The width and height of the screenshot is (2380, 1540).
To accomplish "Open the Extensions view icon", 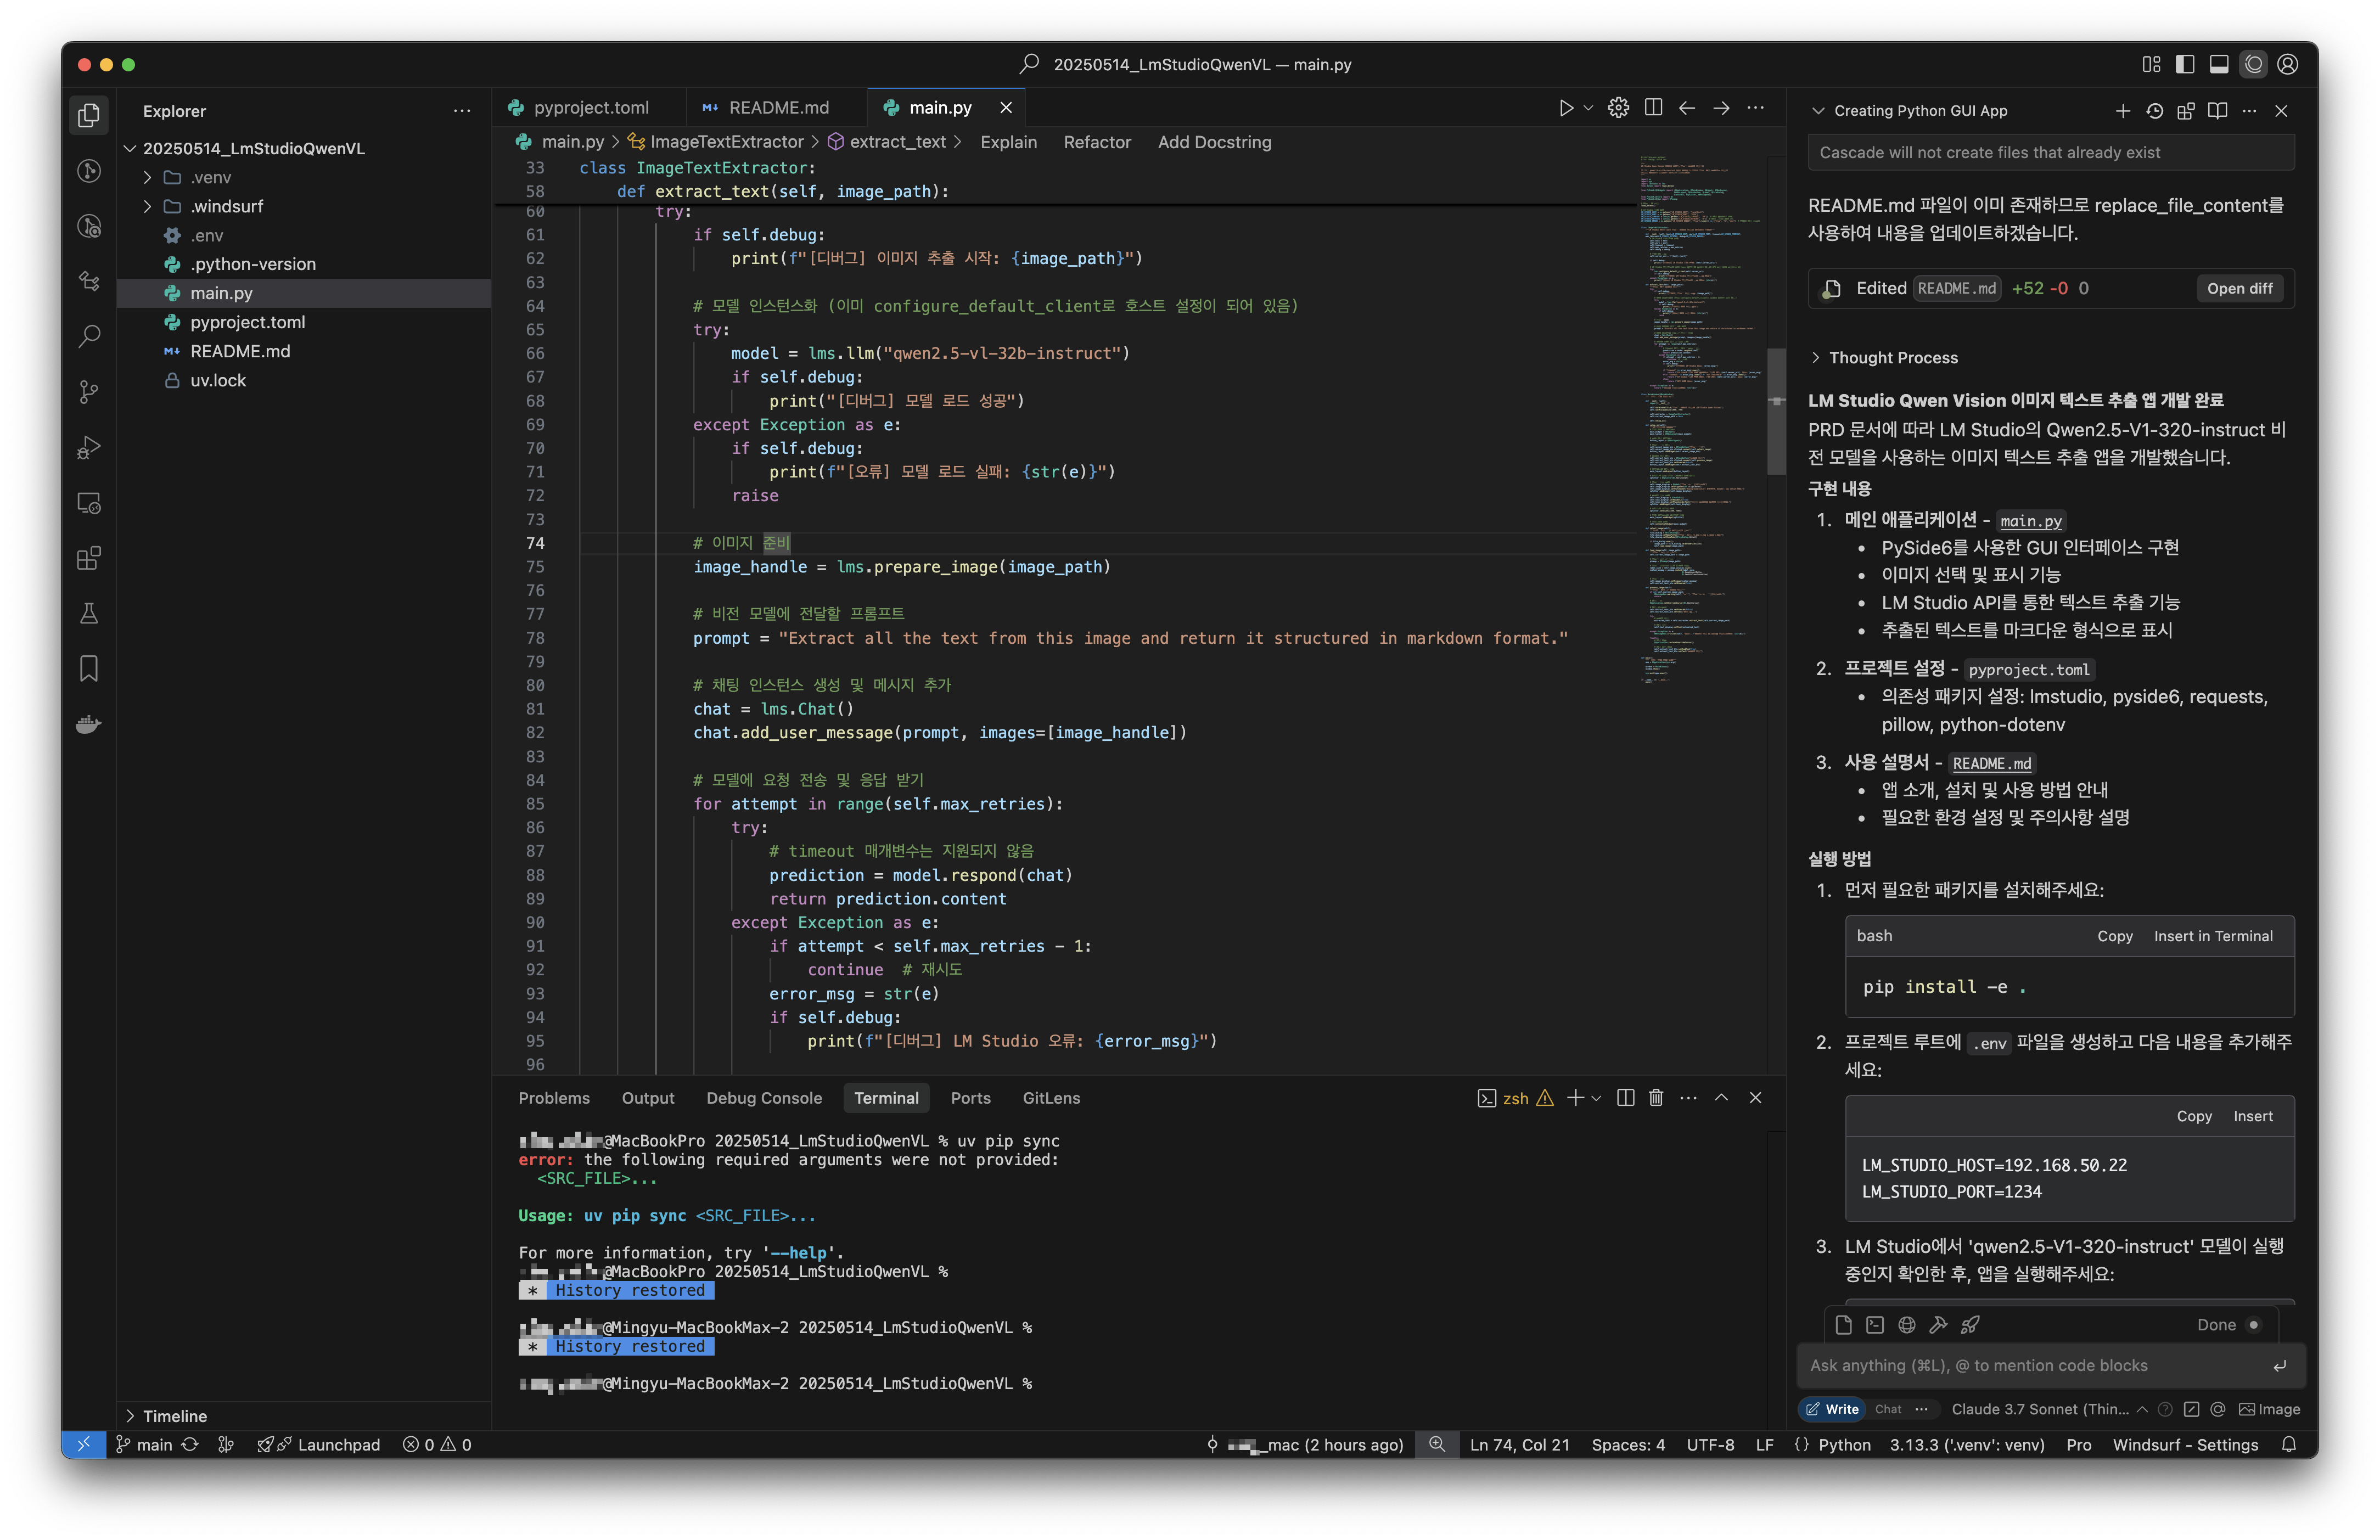I will [x=89, y=558].
